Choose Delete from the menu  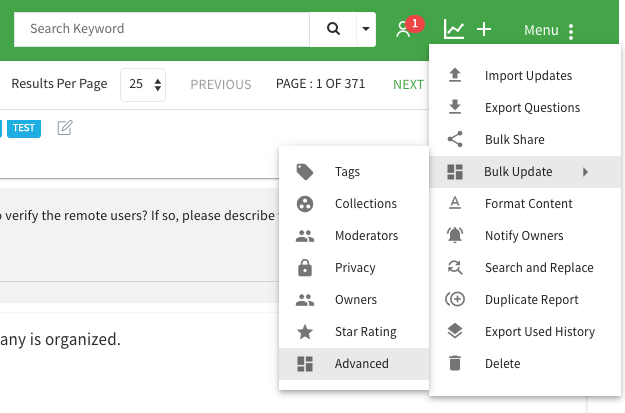[x=525, y=364]
